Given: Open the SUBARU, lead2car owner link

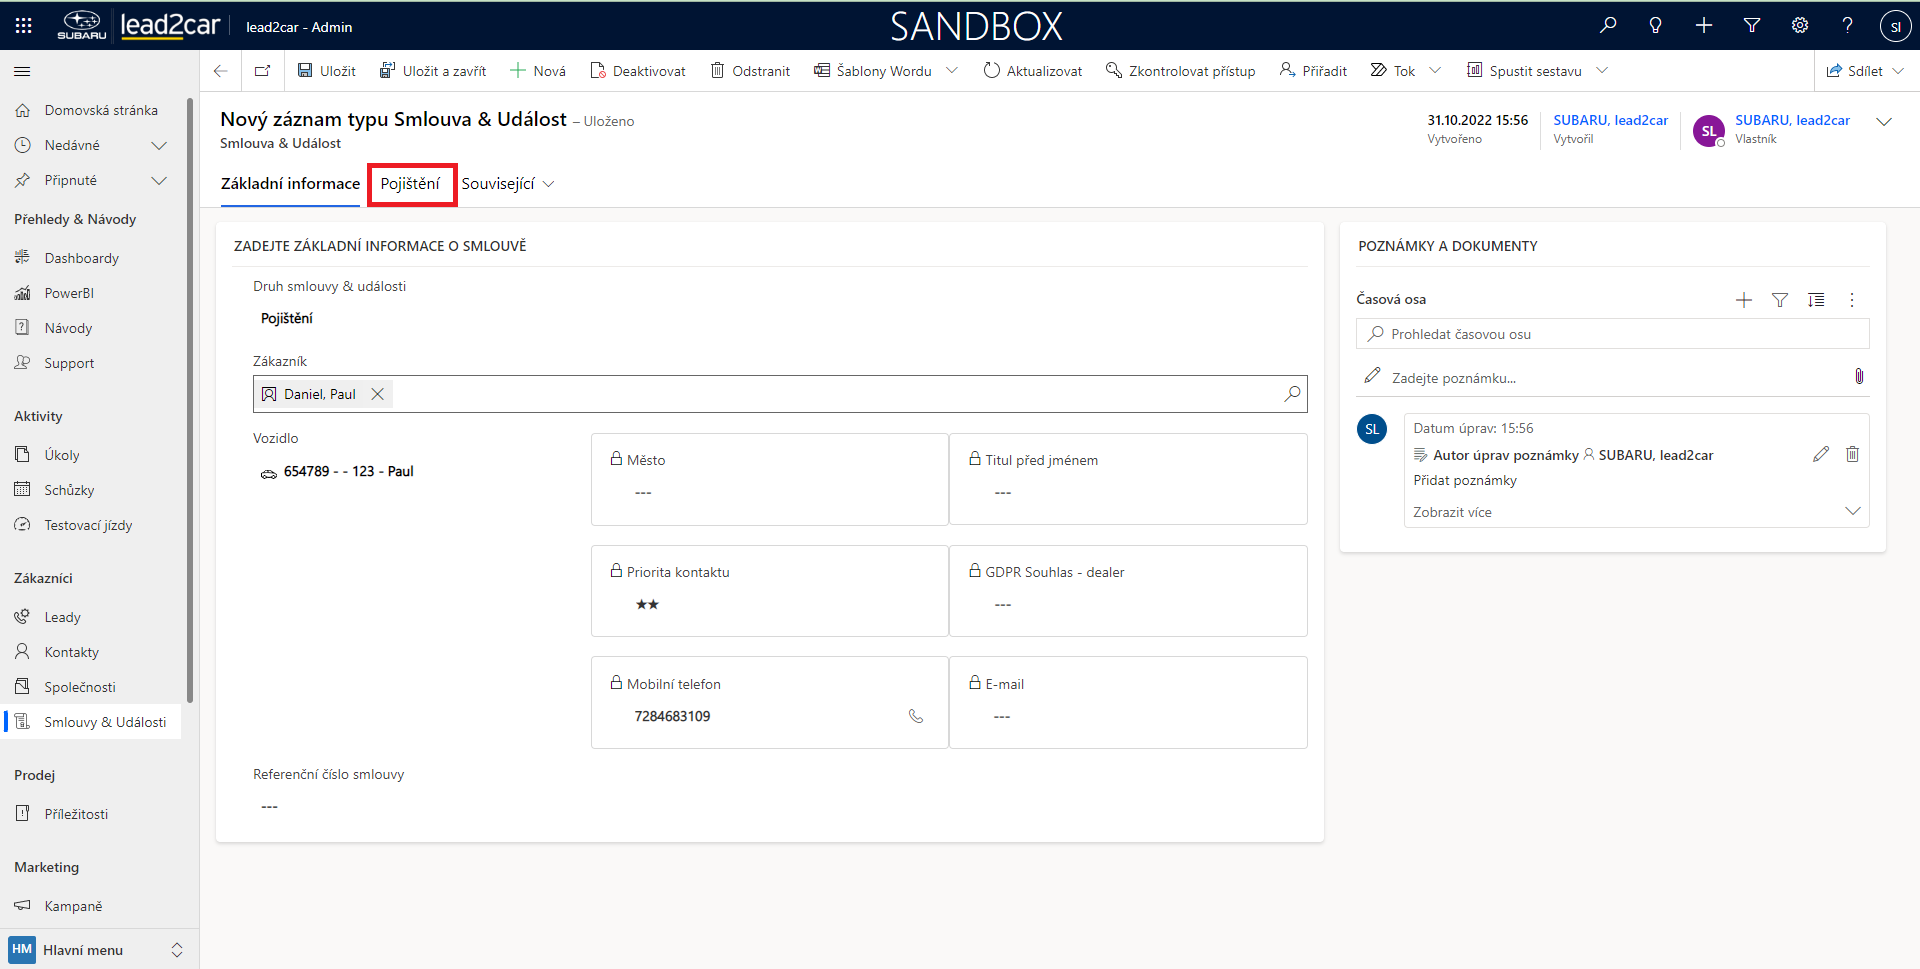Looking at the screenshot, I should click(1792, 120).
